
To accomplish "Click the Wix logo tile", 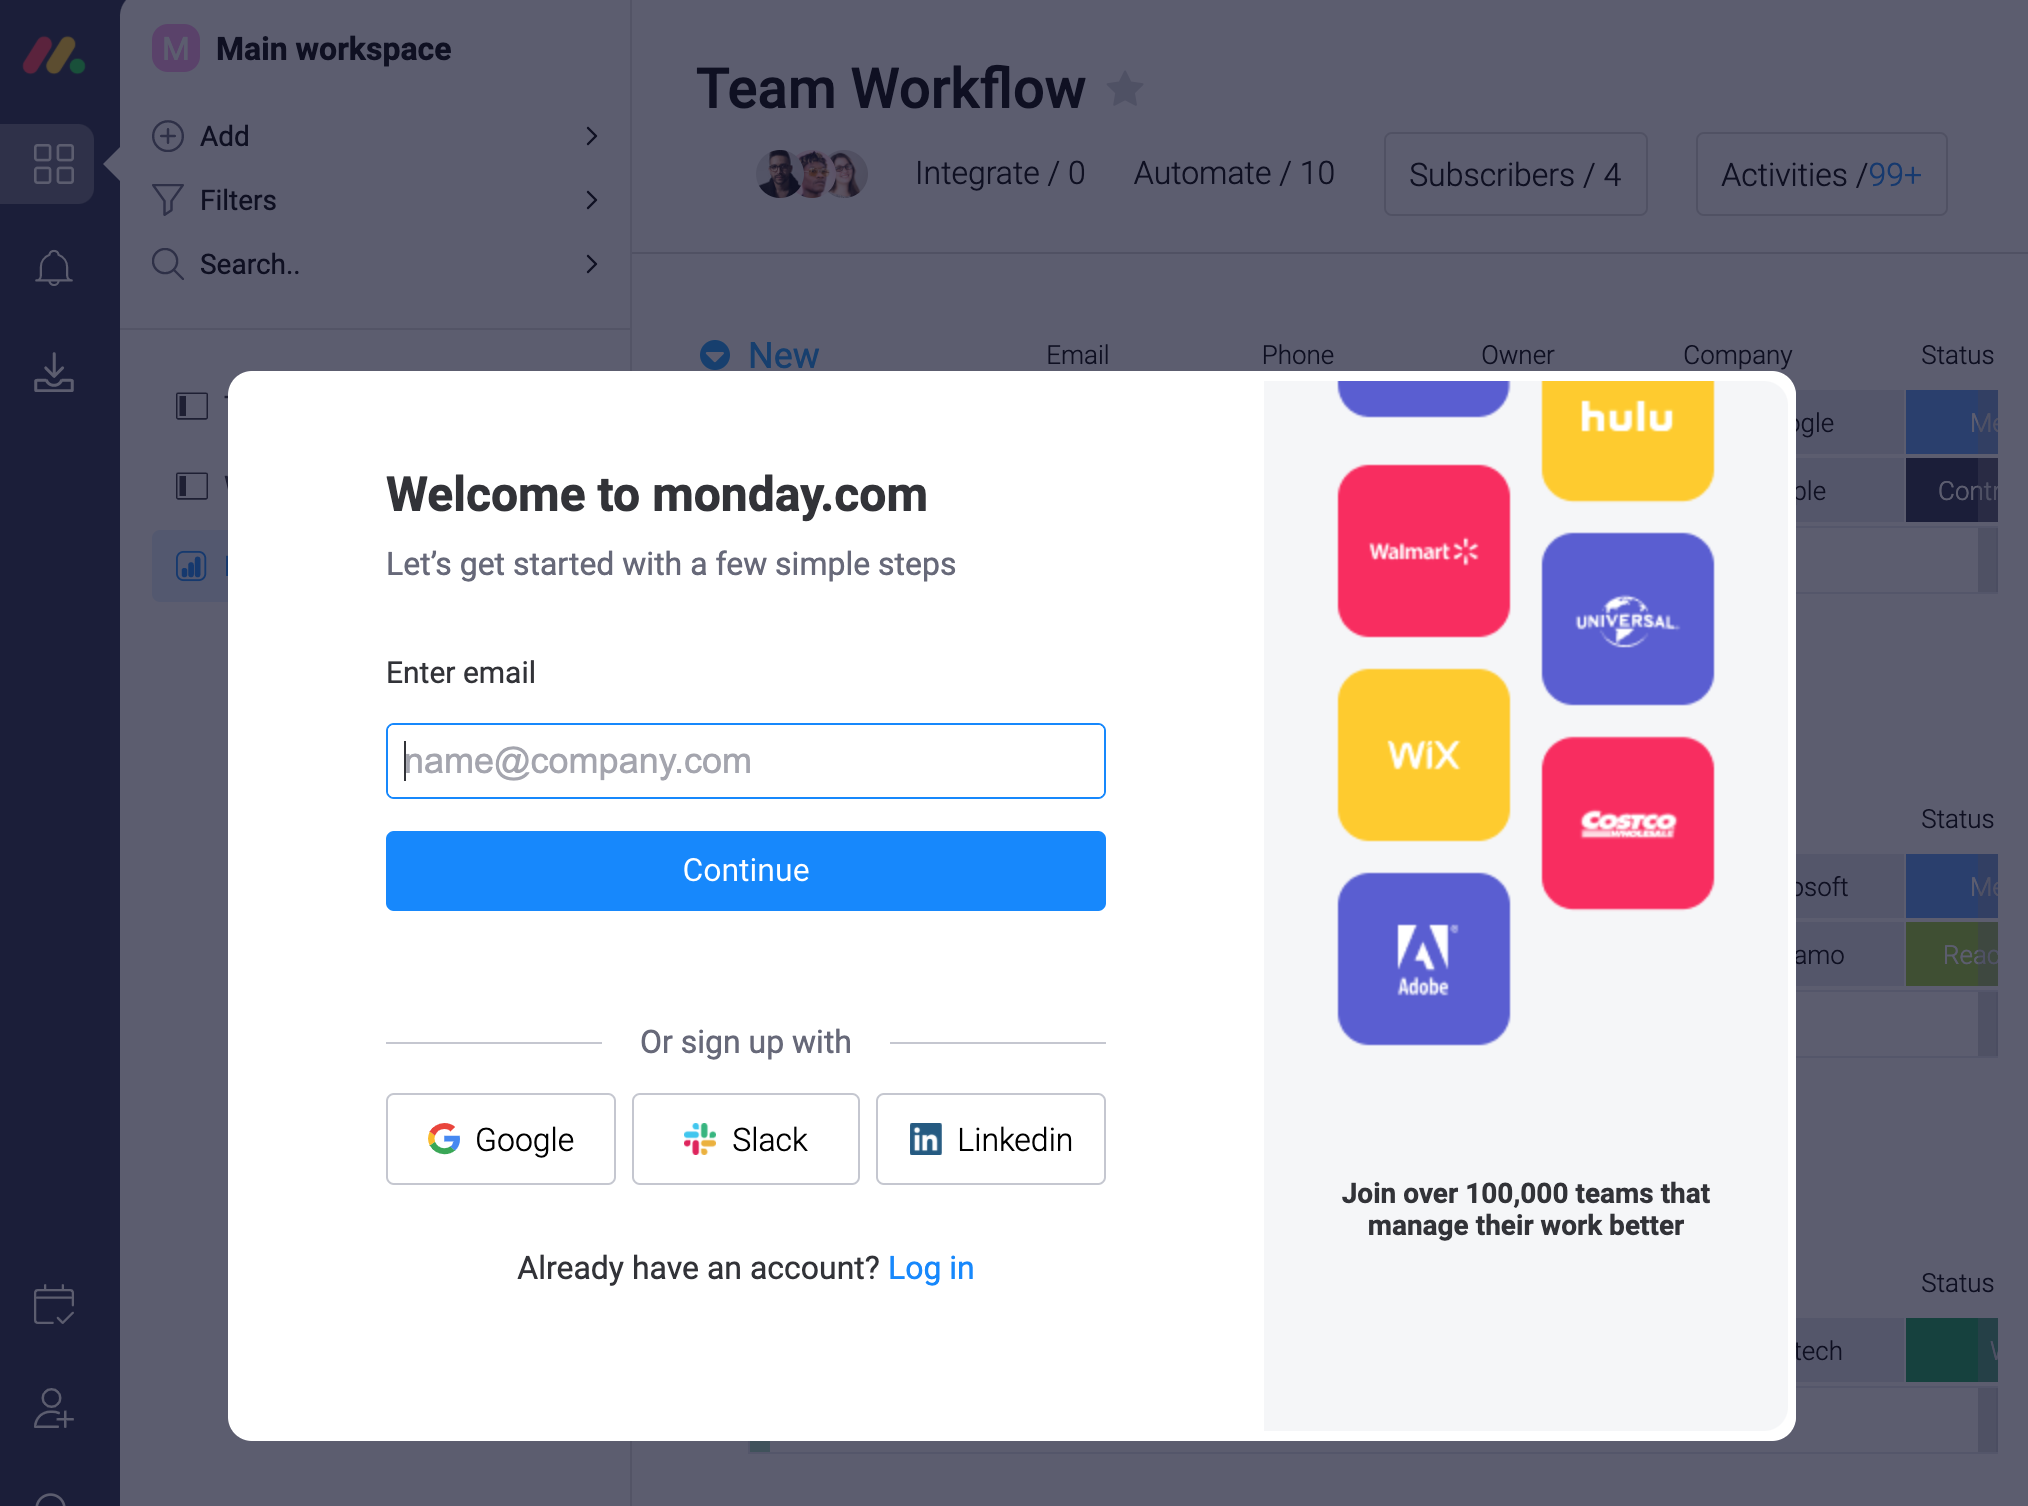I will tap(1423, 755).
